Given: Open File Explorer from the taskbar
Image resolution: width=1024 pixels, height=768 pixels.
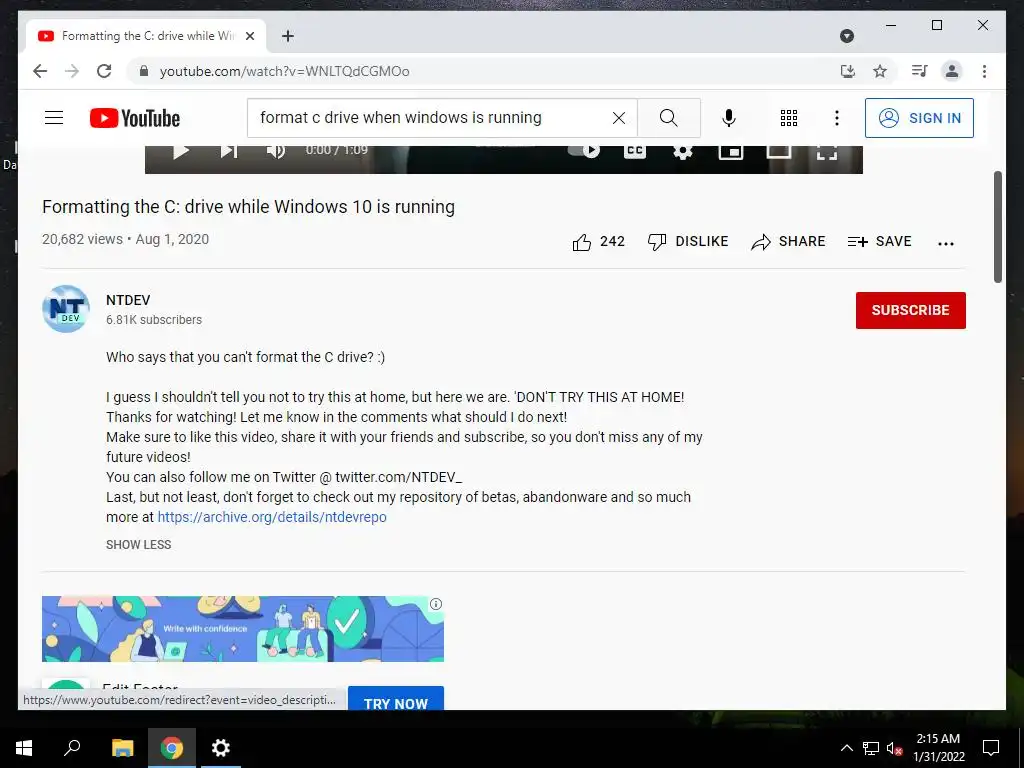Looking at the screenshot, I should tap(122, 748).
